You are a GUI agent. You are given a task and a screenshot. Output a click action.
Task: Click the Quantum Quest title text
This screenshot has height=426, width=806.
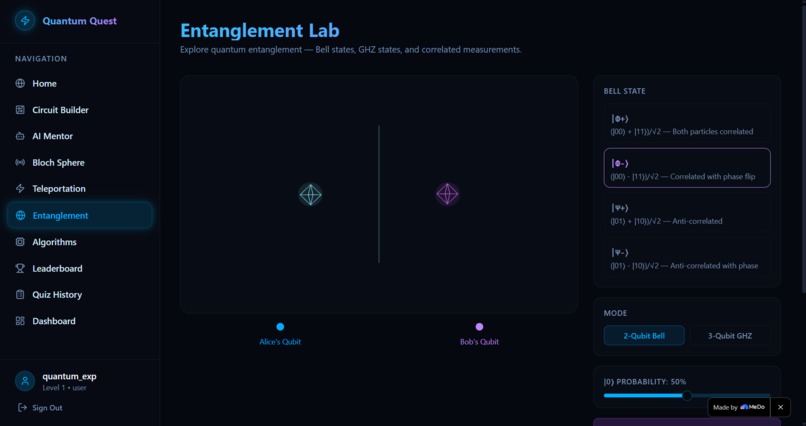click(x=80, y=21)
